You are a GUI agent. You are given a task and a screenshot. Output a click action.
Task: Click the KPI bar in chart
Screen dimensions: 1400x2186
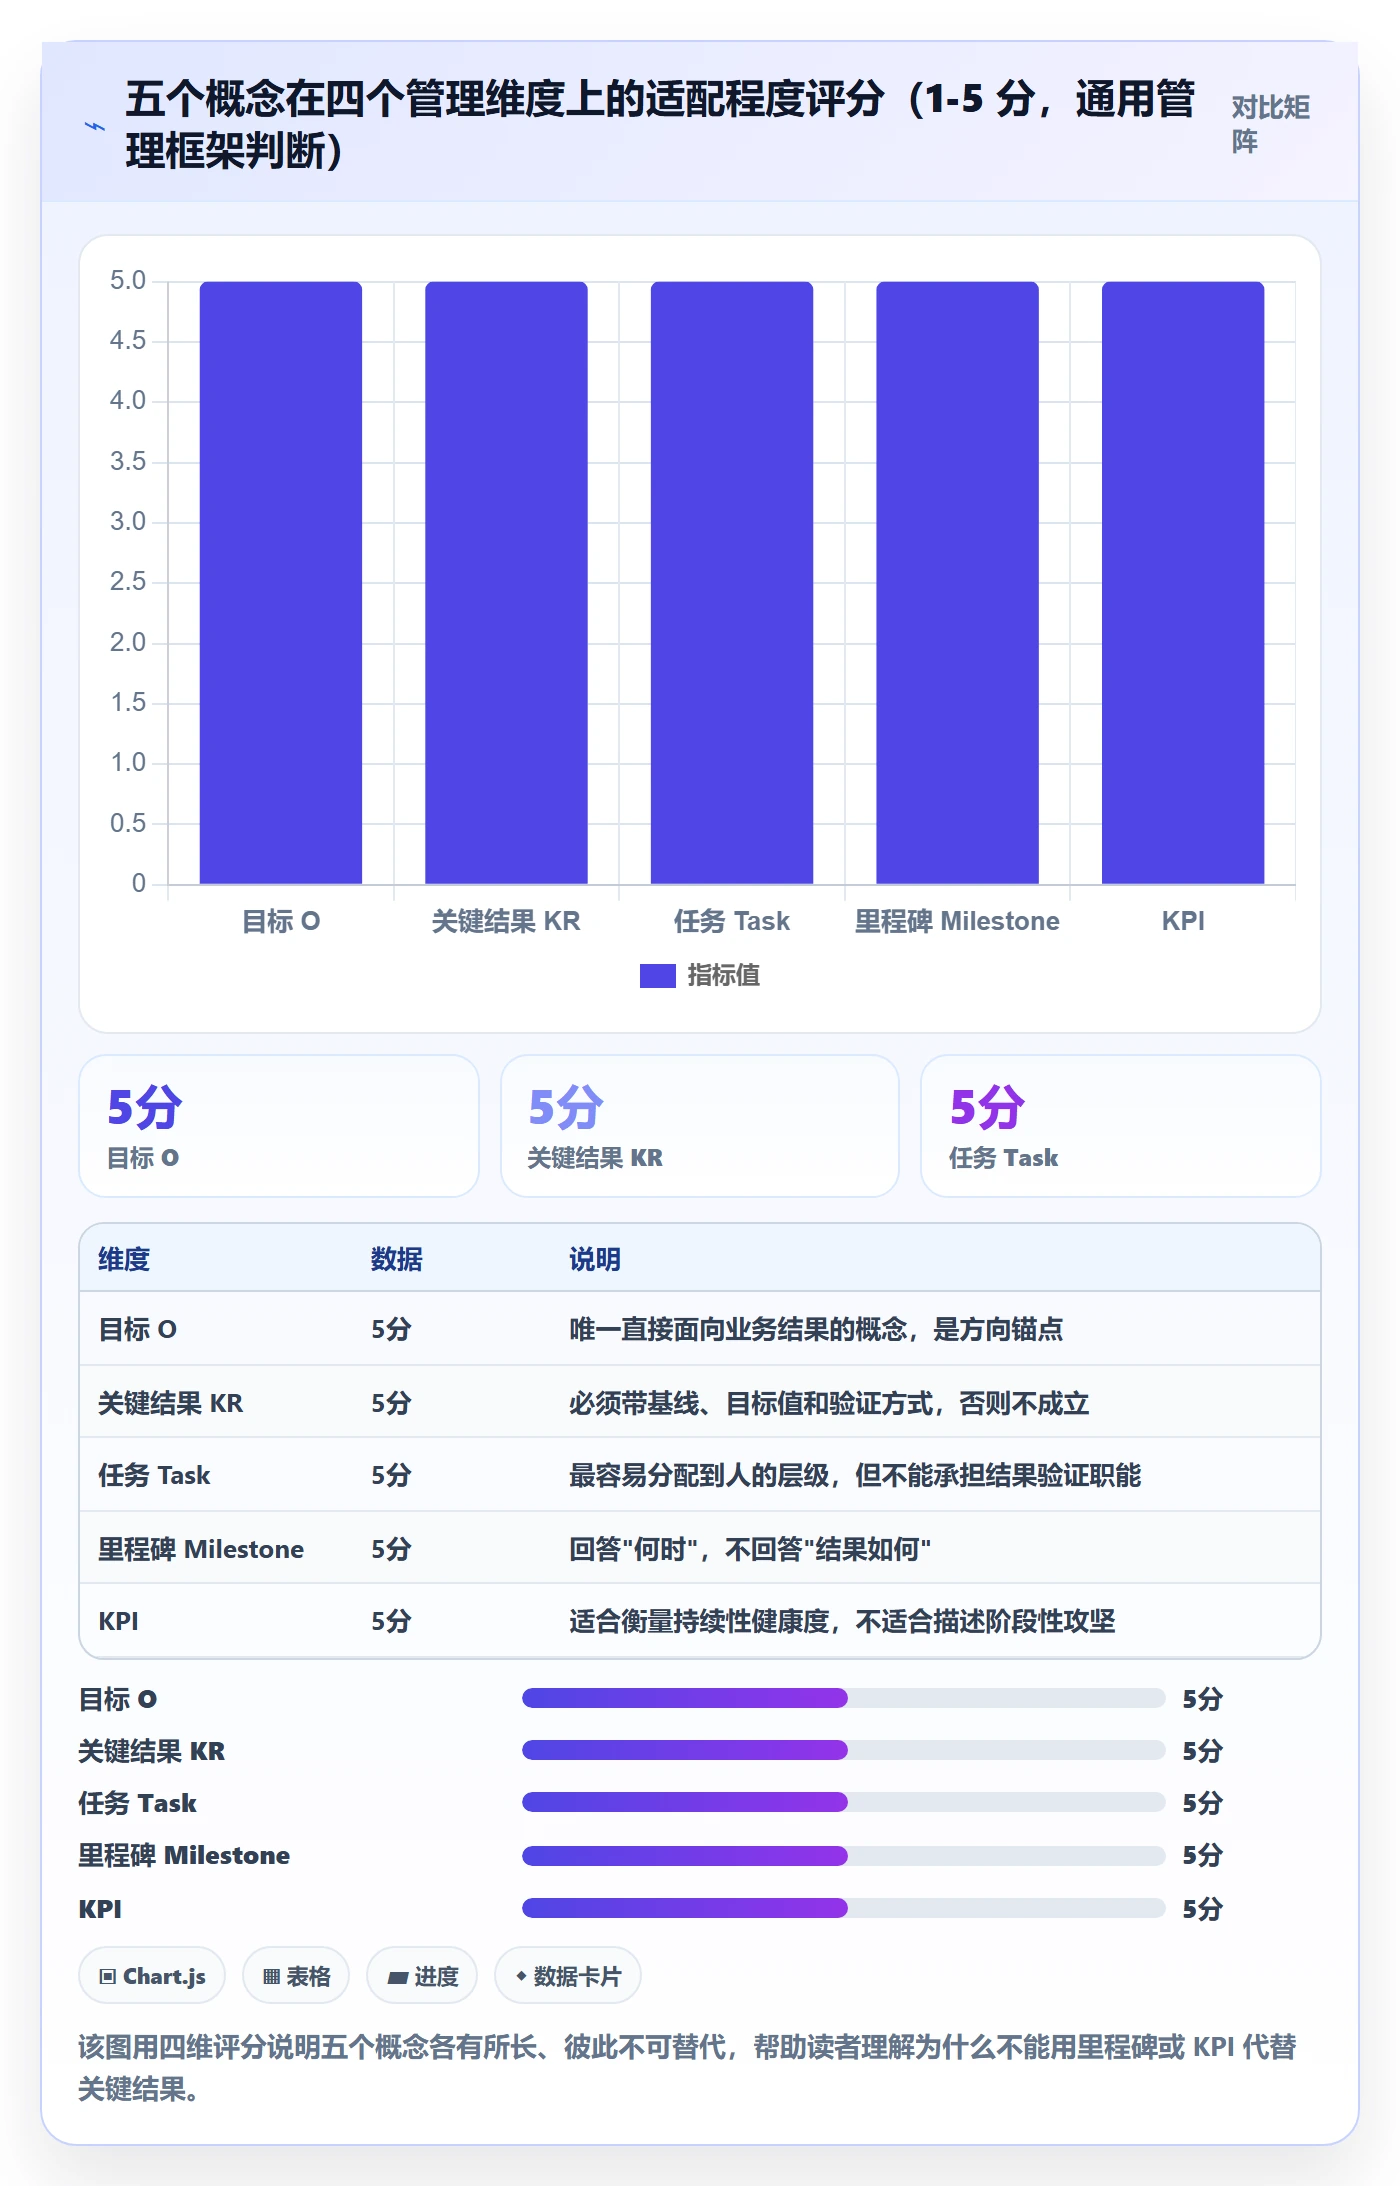[1183, 583]
